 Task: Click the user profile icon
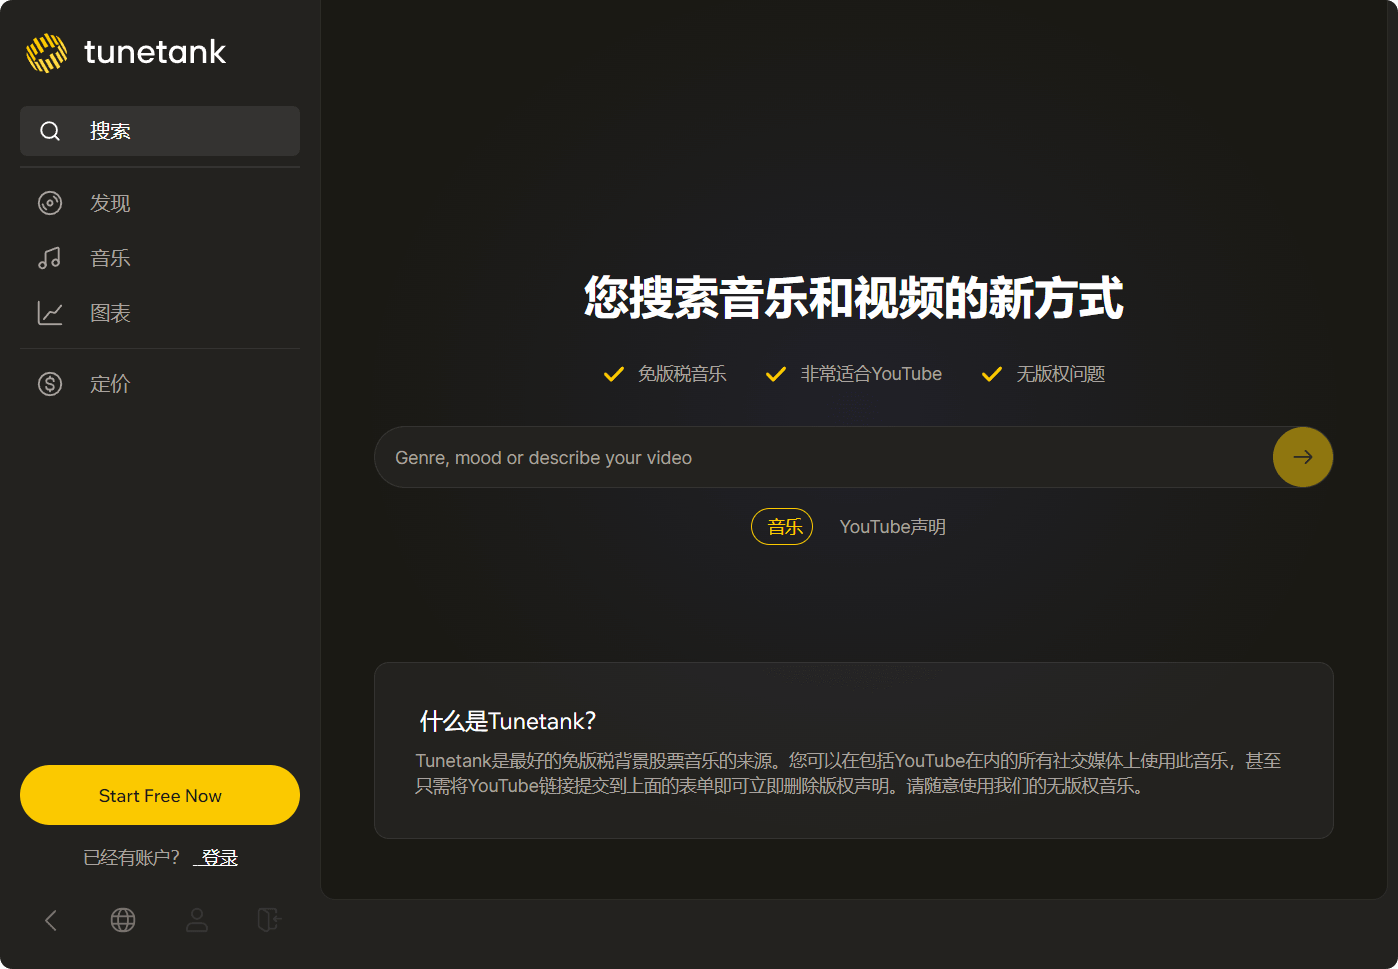pos(197,920)
